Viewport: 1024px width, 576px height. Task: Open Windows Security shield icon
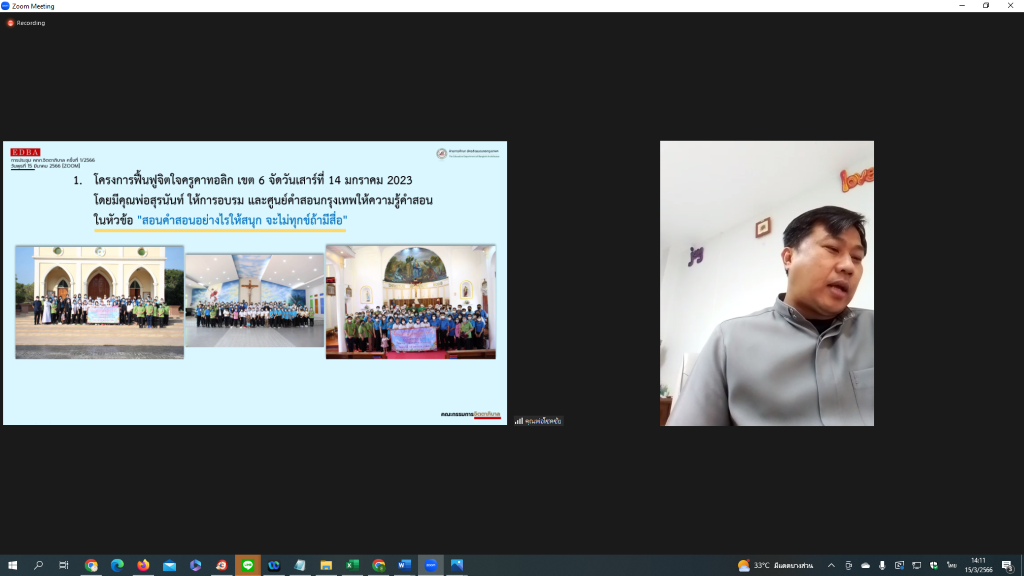click(x=934, y=566)
